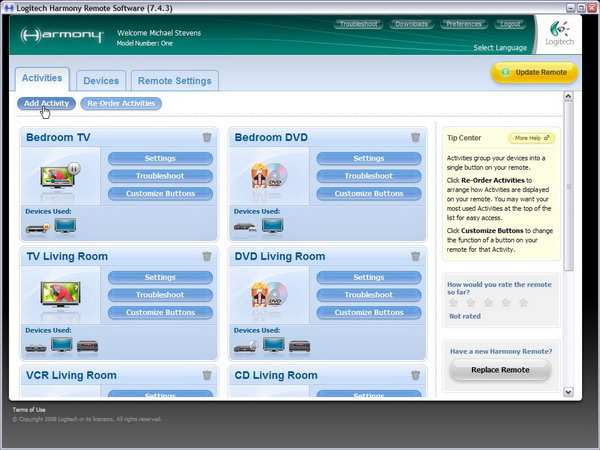Viewport: 600px width, 450px height.
Task: Troubleshoot the Bedroom DVD activity
Action: tap(369, 176)
